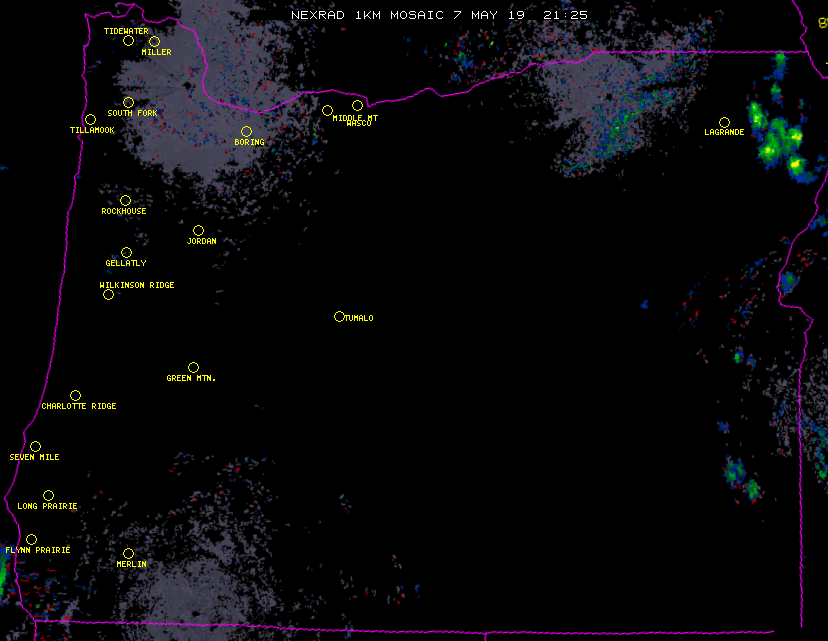Image resolution: width=828 pixels, height=641 pixels.
Task: Click the Gellatly station circle marker
Action: (x=126, y=252)
